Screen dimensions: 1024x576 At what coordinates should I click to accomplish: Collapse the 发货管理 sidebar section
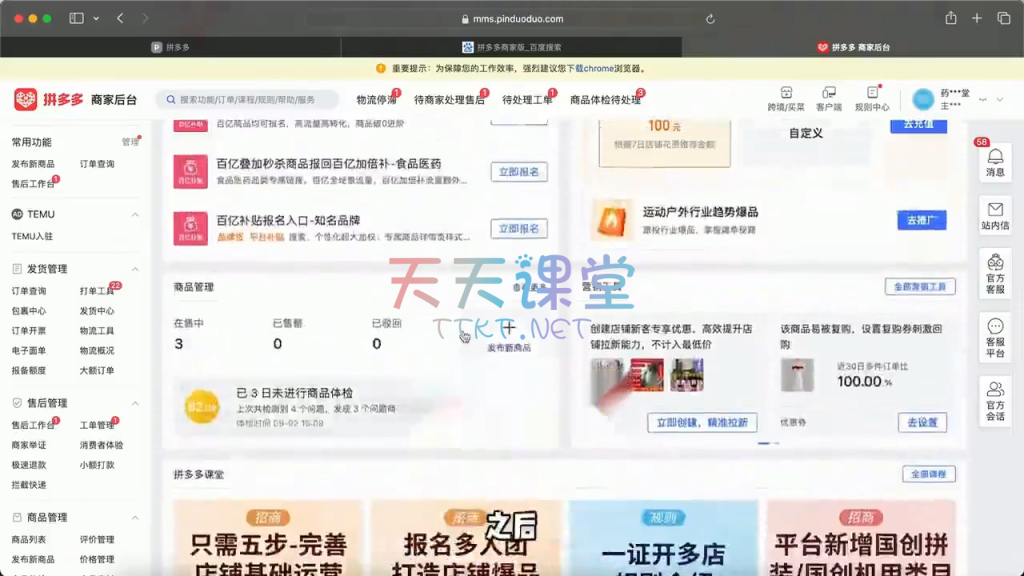(135, 269)
